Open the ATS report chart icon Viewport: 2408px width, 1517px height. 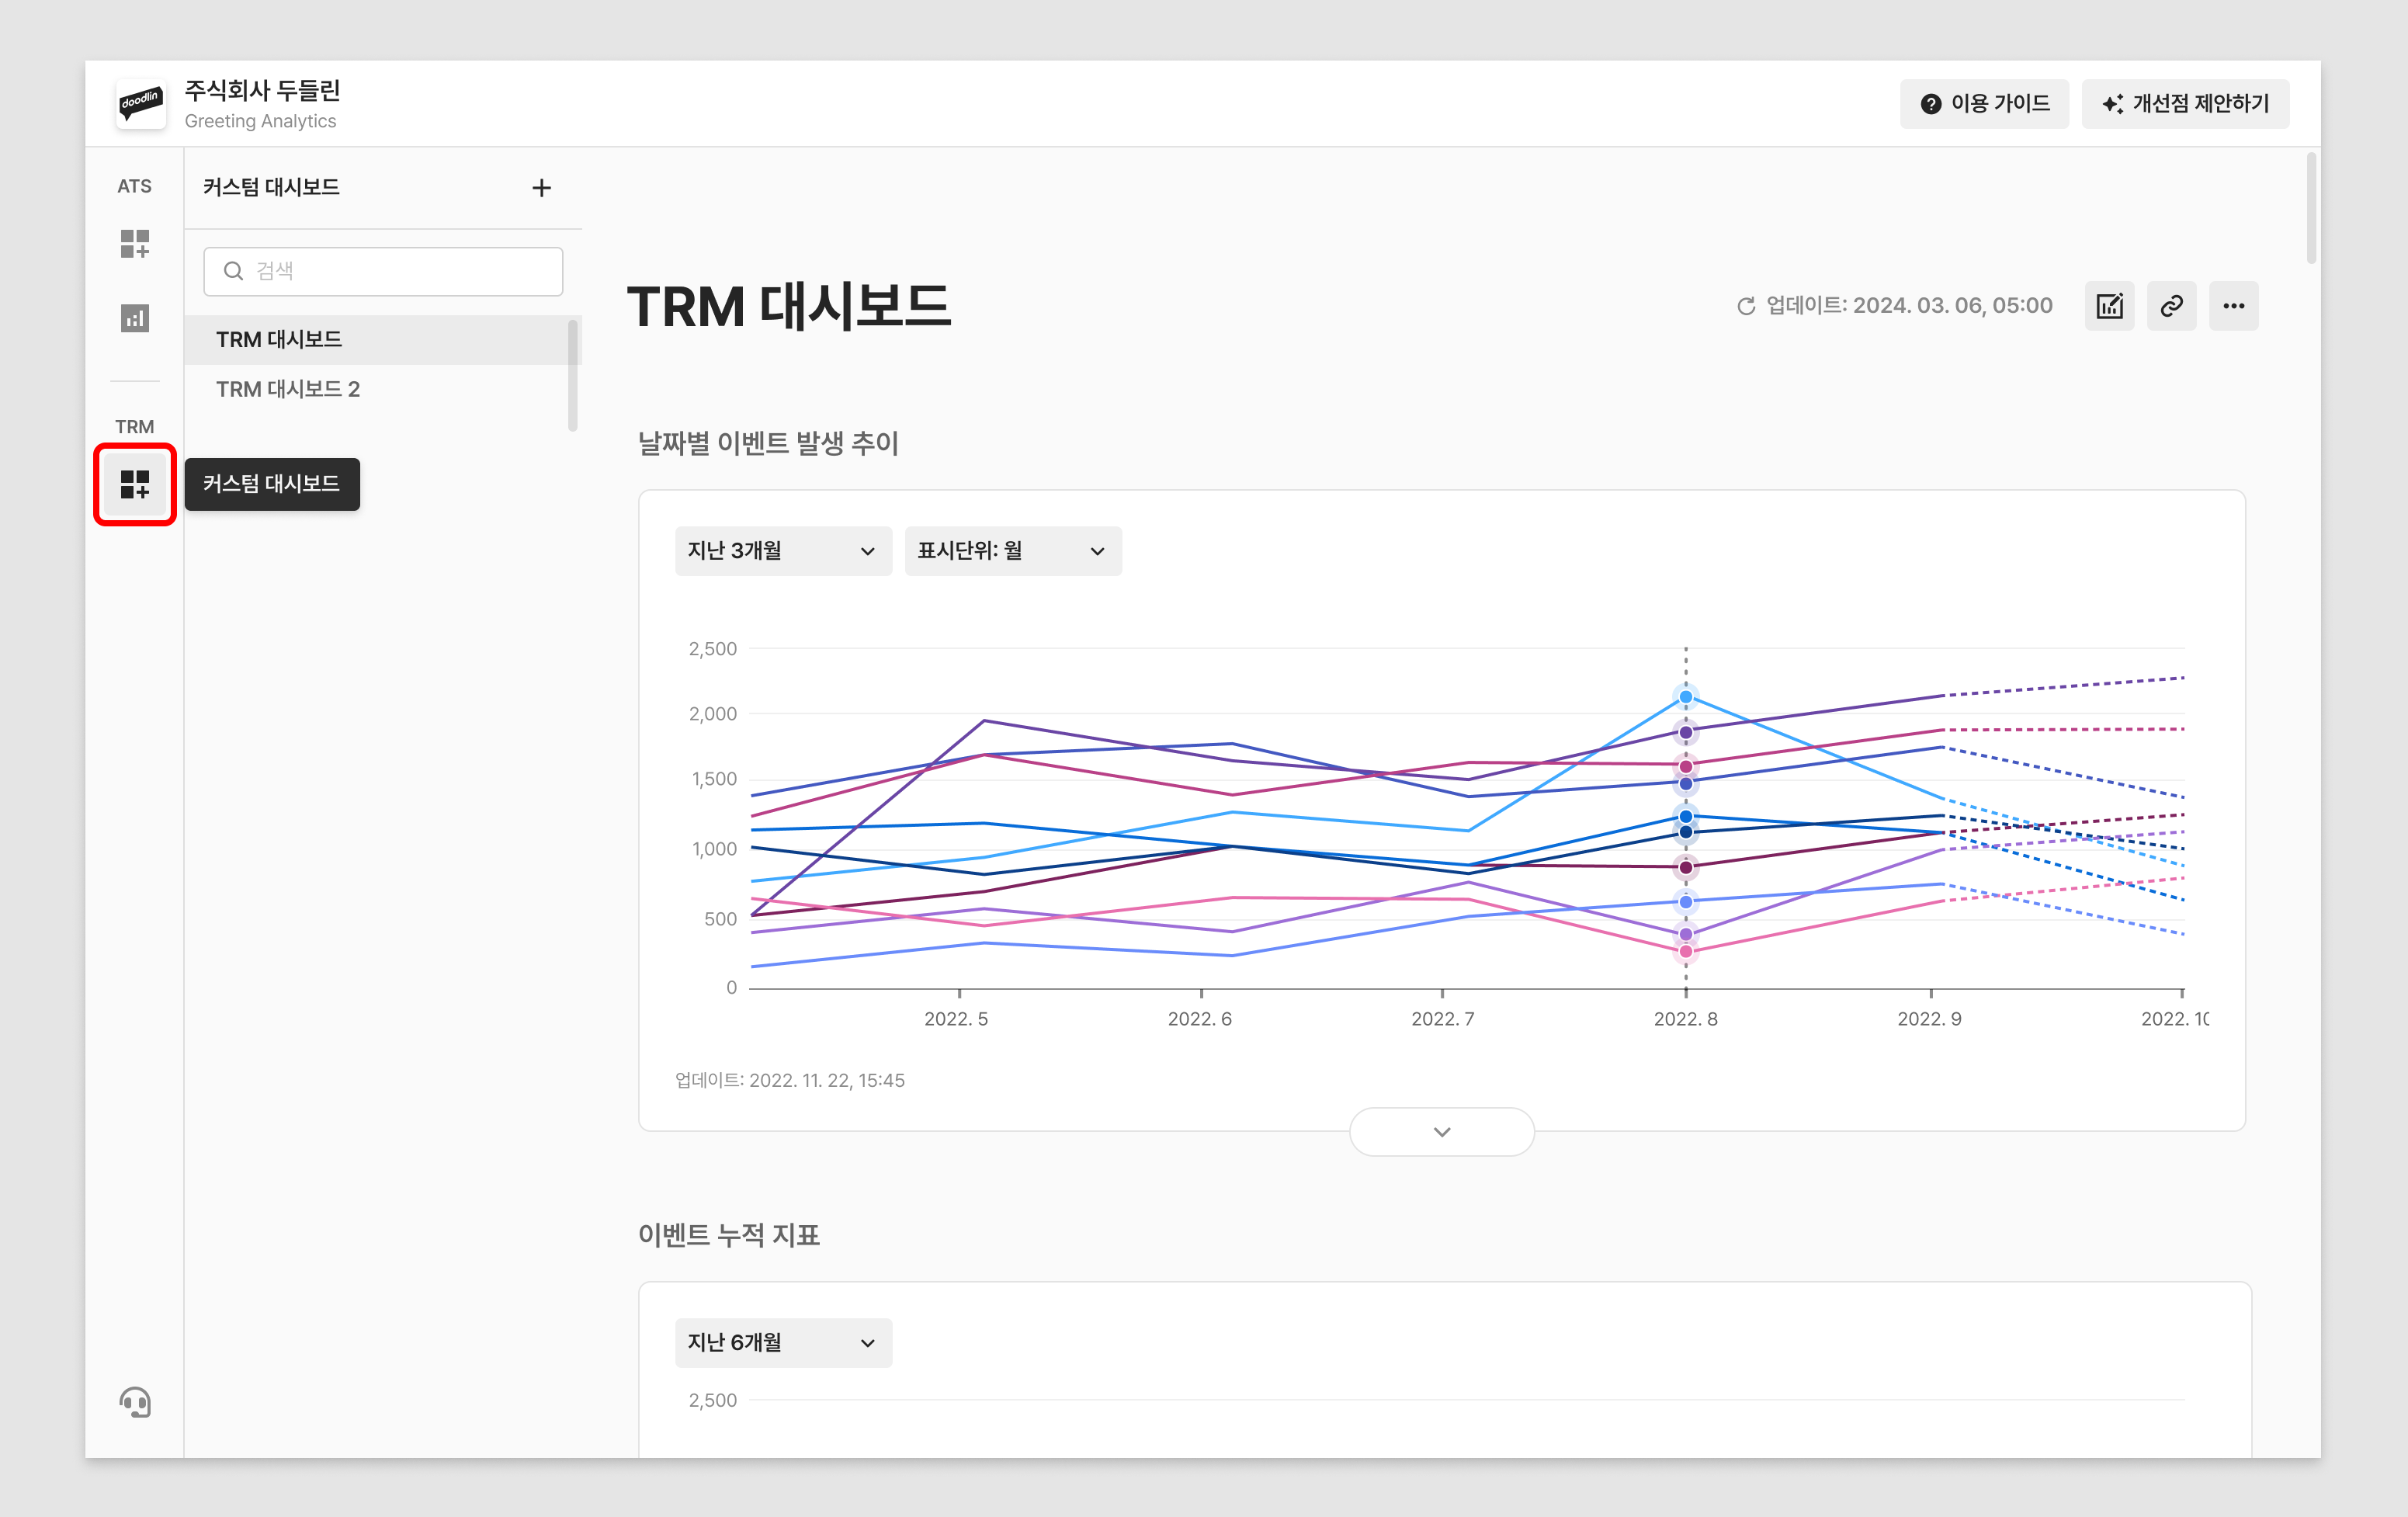pos(134,318)
